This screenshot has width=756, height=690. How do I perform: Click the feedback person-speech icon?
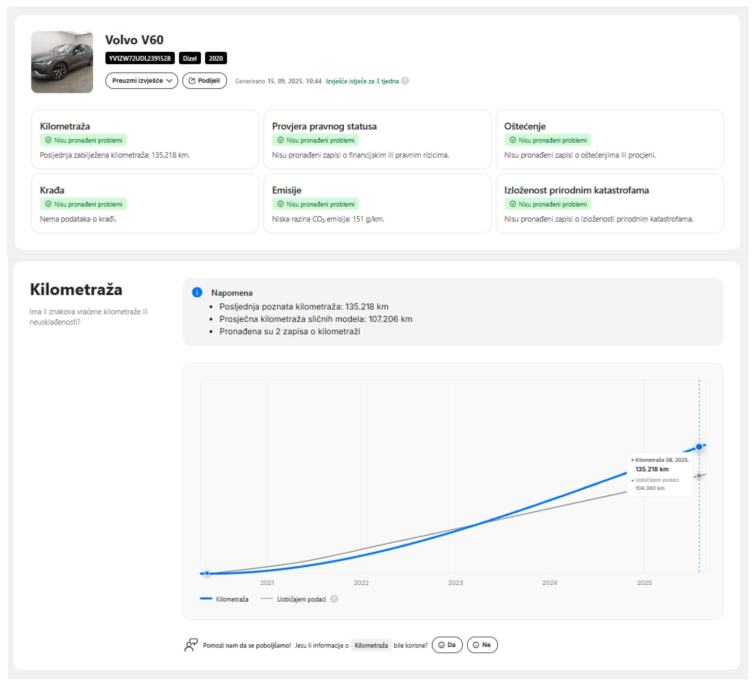[x=190, y=645]
